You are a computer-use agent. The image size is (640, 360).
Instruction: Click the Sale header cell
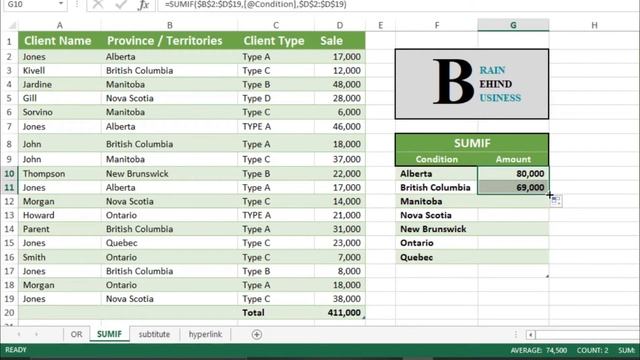pyautogui.click(x=340, y=41)
